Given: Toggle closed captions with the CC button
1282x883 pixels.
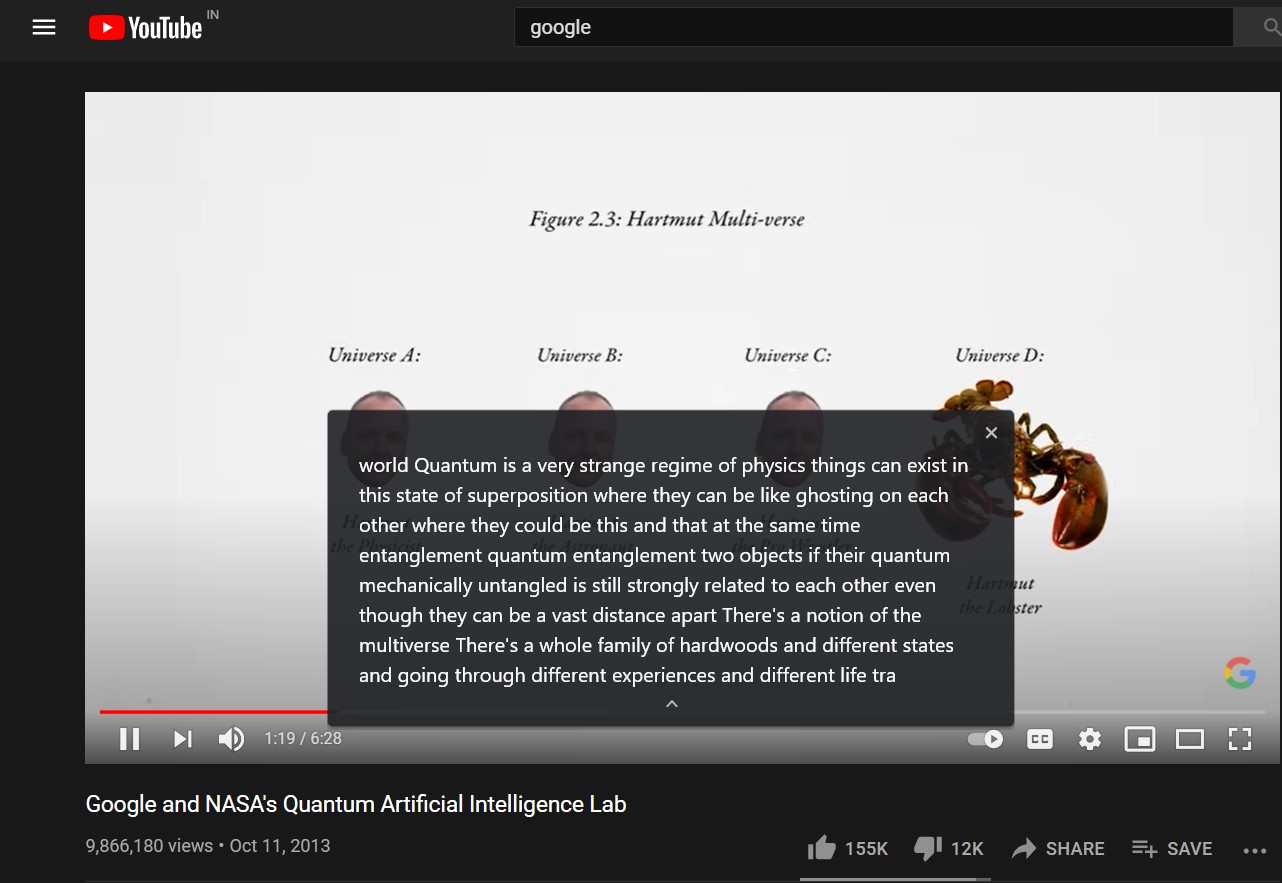Looking at the screenshot, I should pos(1039,738).
